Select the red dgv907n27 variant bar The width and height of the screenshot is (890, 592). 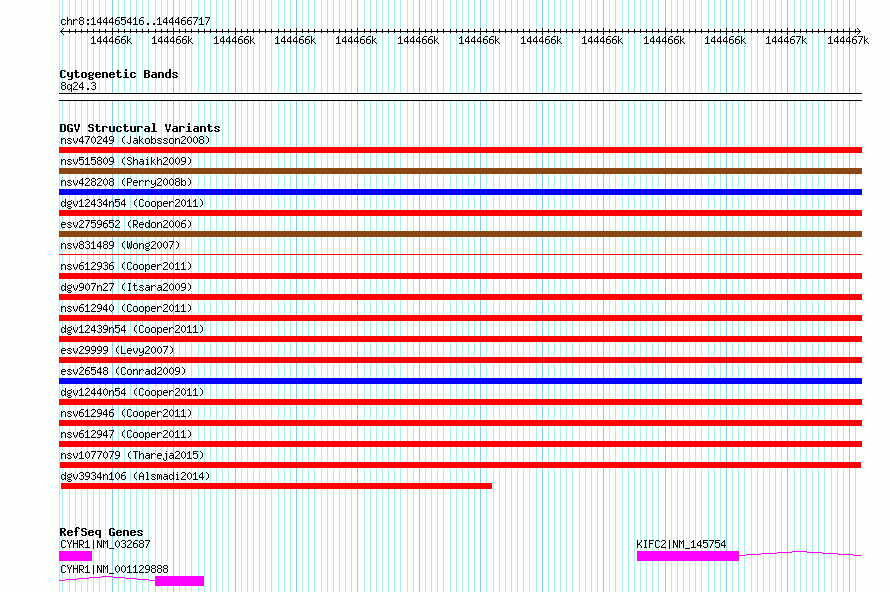tap(460, 297)
